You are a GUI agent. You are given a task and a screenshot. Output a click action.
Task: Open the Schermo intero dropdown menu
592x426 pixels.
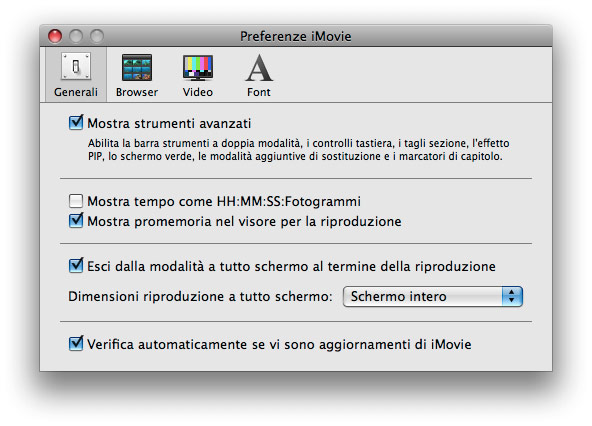pos(433,296)
